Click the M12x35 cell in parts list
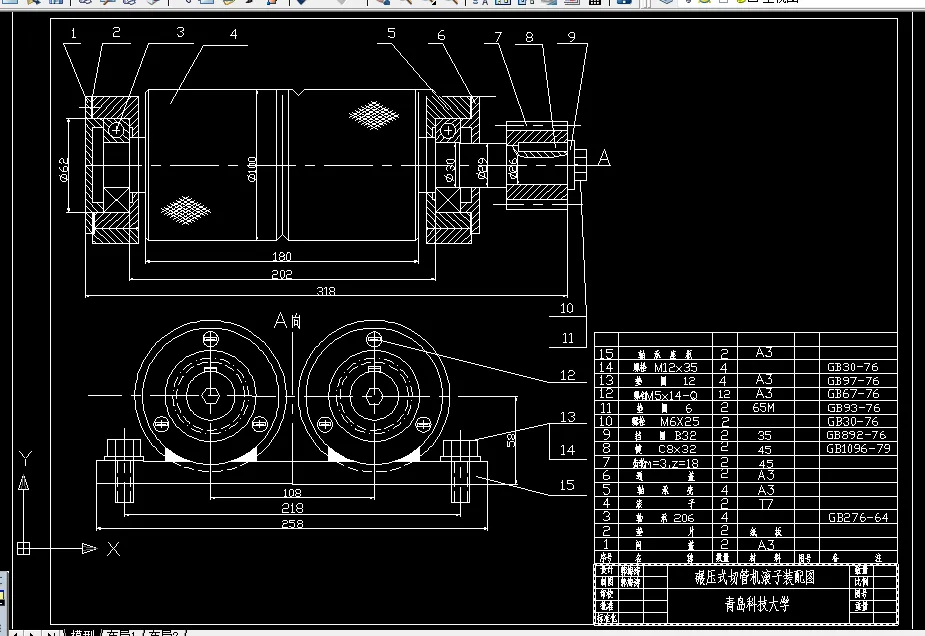Viewport: 925px width, 636px height. click(x=675, y=367)
